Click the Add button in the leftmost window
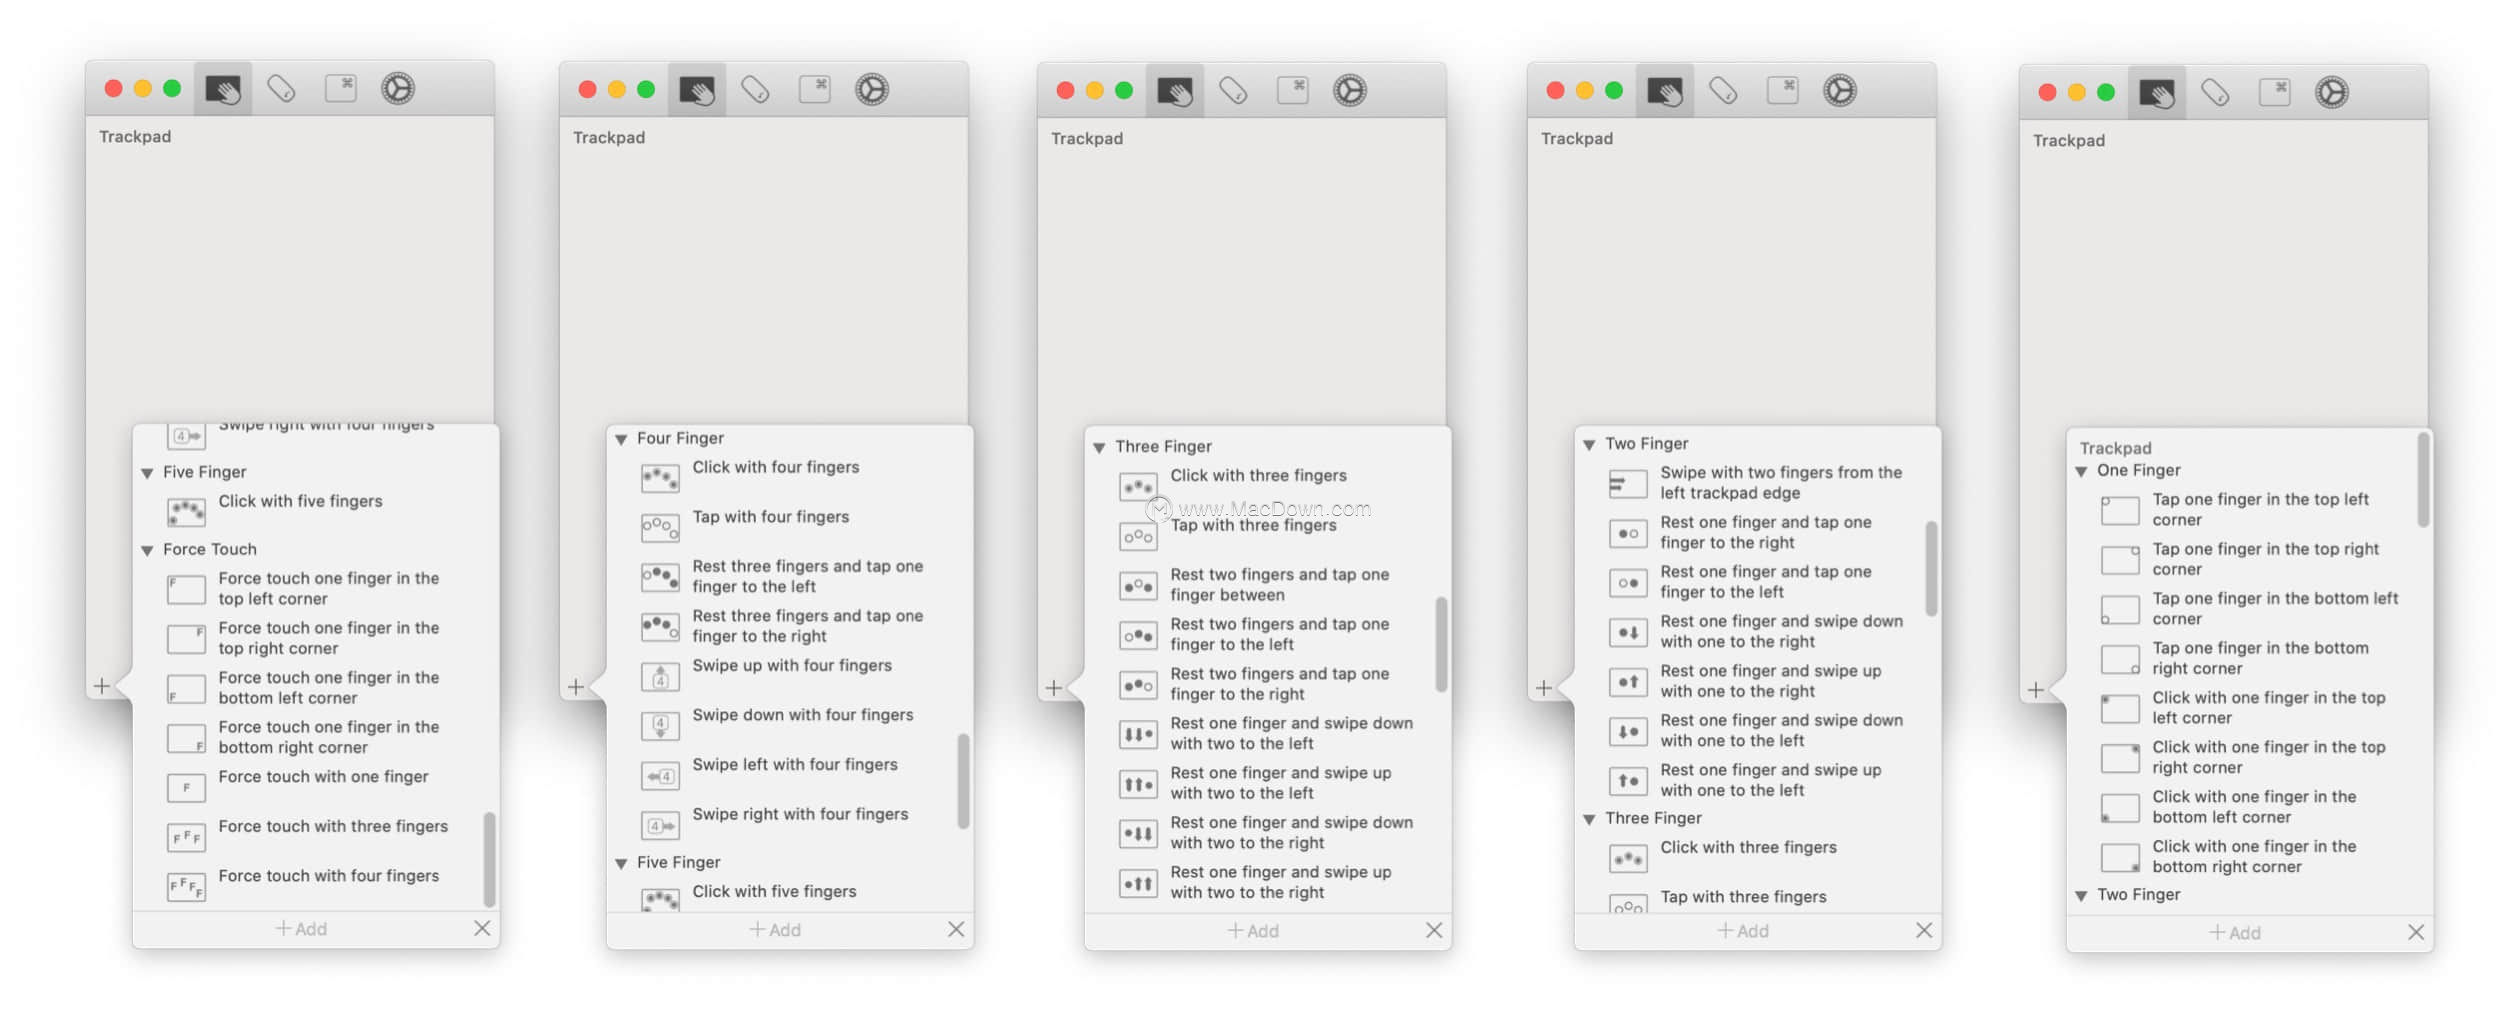The width and height of the screenshot is (2516, 1016). pyautogui.click(x=301, y=929)
